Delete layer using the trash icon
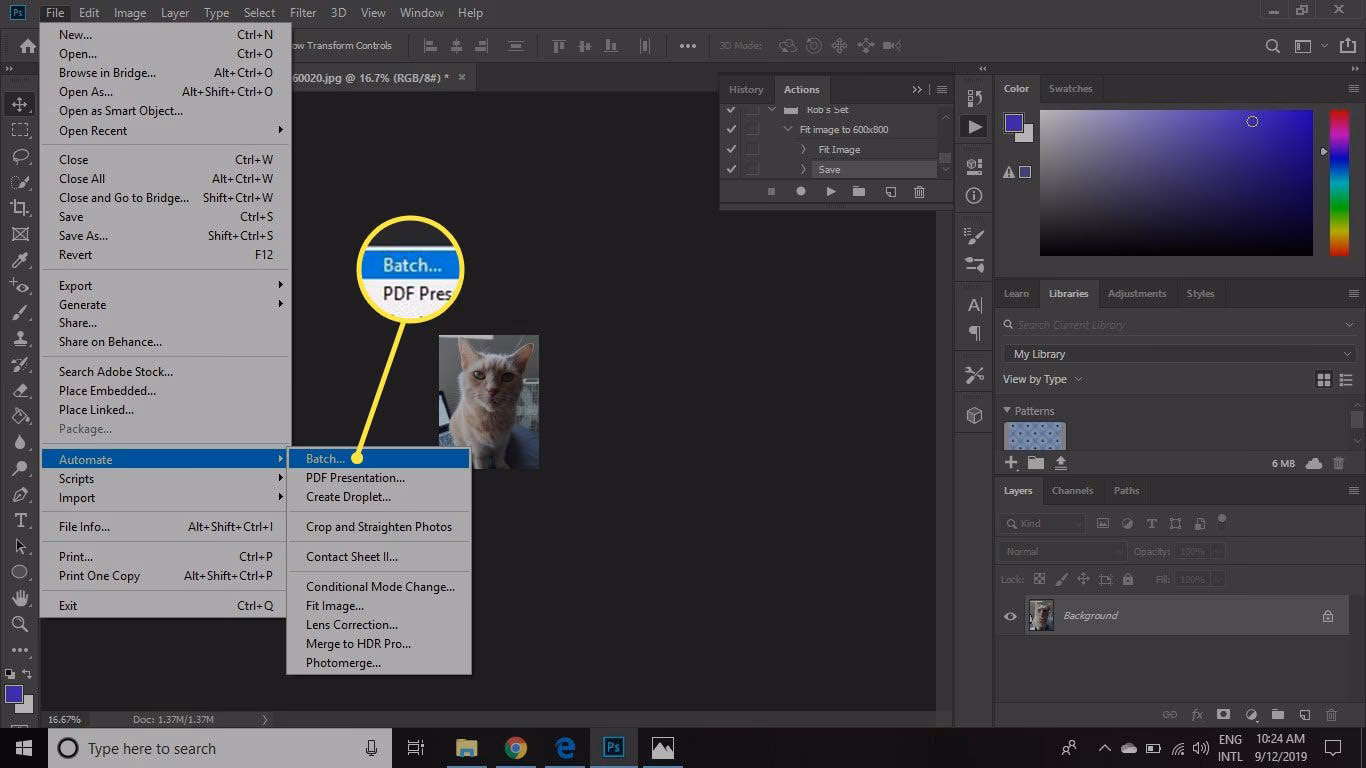This screenshot has height=768, width=1366. 1331,715
